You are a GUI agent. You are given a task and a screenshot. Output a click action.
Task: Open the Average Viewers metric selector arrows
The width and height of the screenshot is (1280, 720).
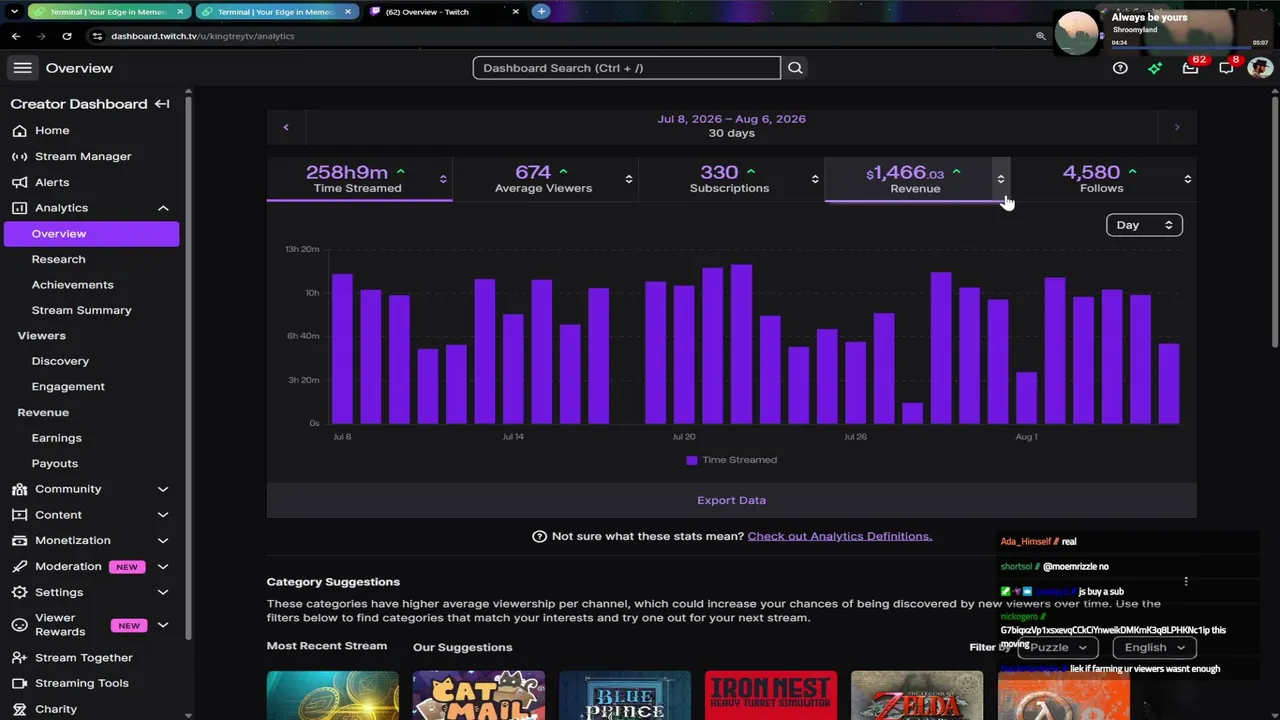[x=629, y=179]
